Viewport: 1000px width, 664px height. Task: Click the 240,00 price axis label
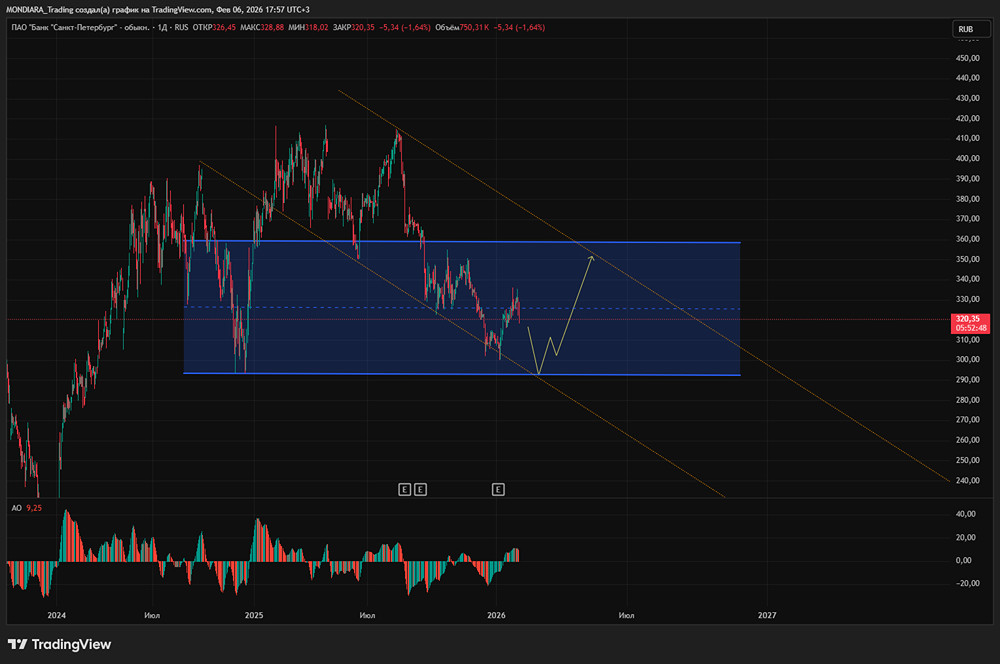pyautogui.click(x=967, y=480)
